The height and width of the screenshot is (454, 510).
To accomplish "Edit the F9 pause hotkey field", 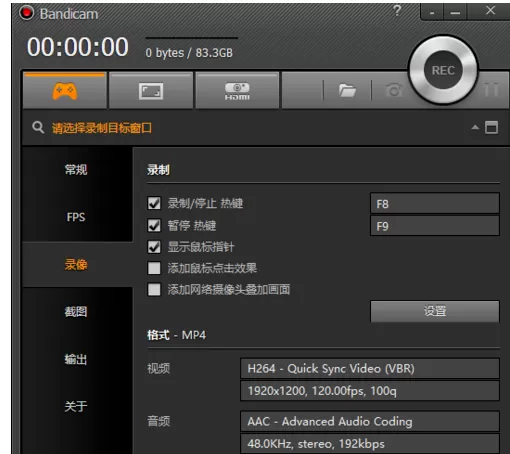I will coord(435,226).
